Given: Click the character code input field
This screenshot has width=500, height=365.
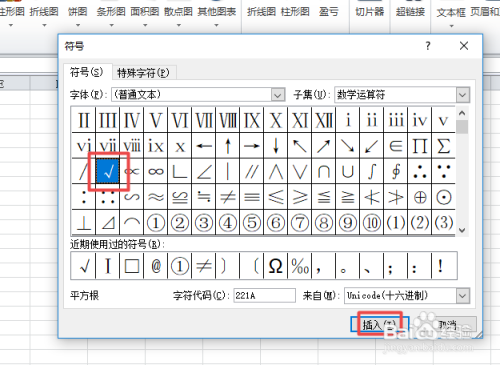Looking at the screenshot, I should click(x=264, y=296).
